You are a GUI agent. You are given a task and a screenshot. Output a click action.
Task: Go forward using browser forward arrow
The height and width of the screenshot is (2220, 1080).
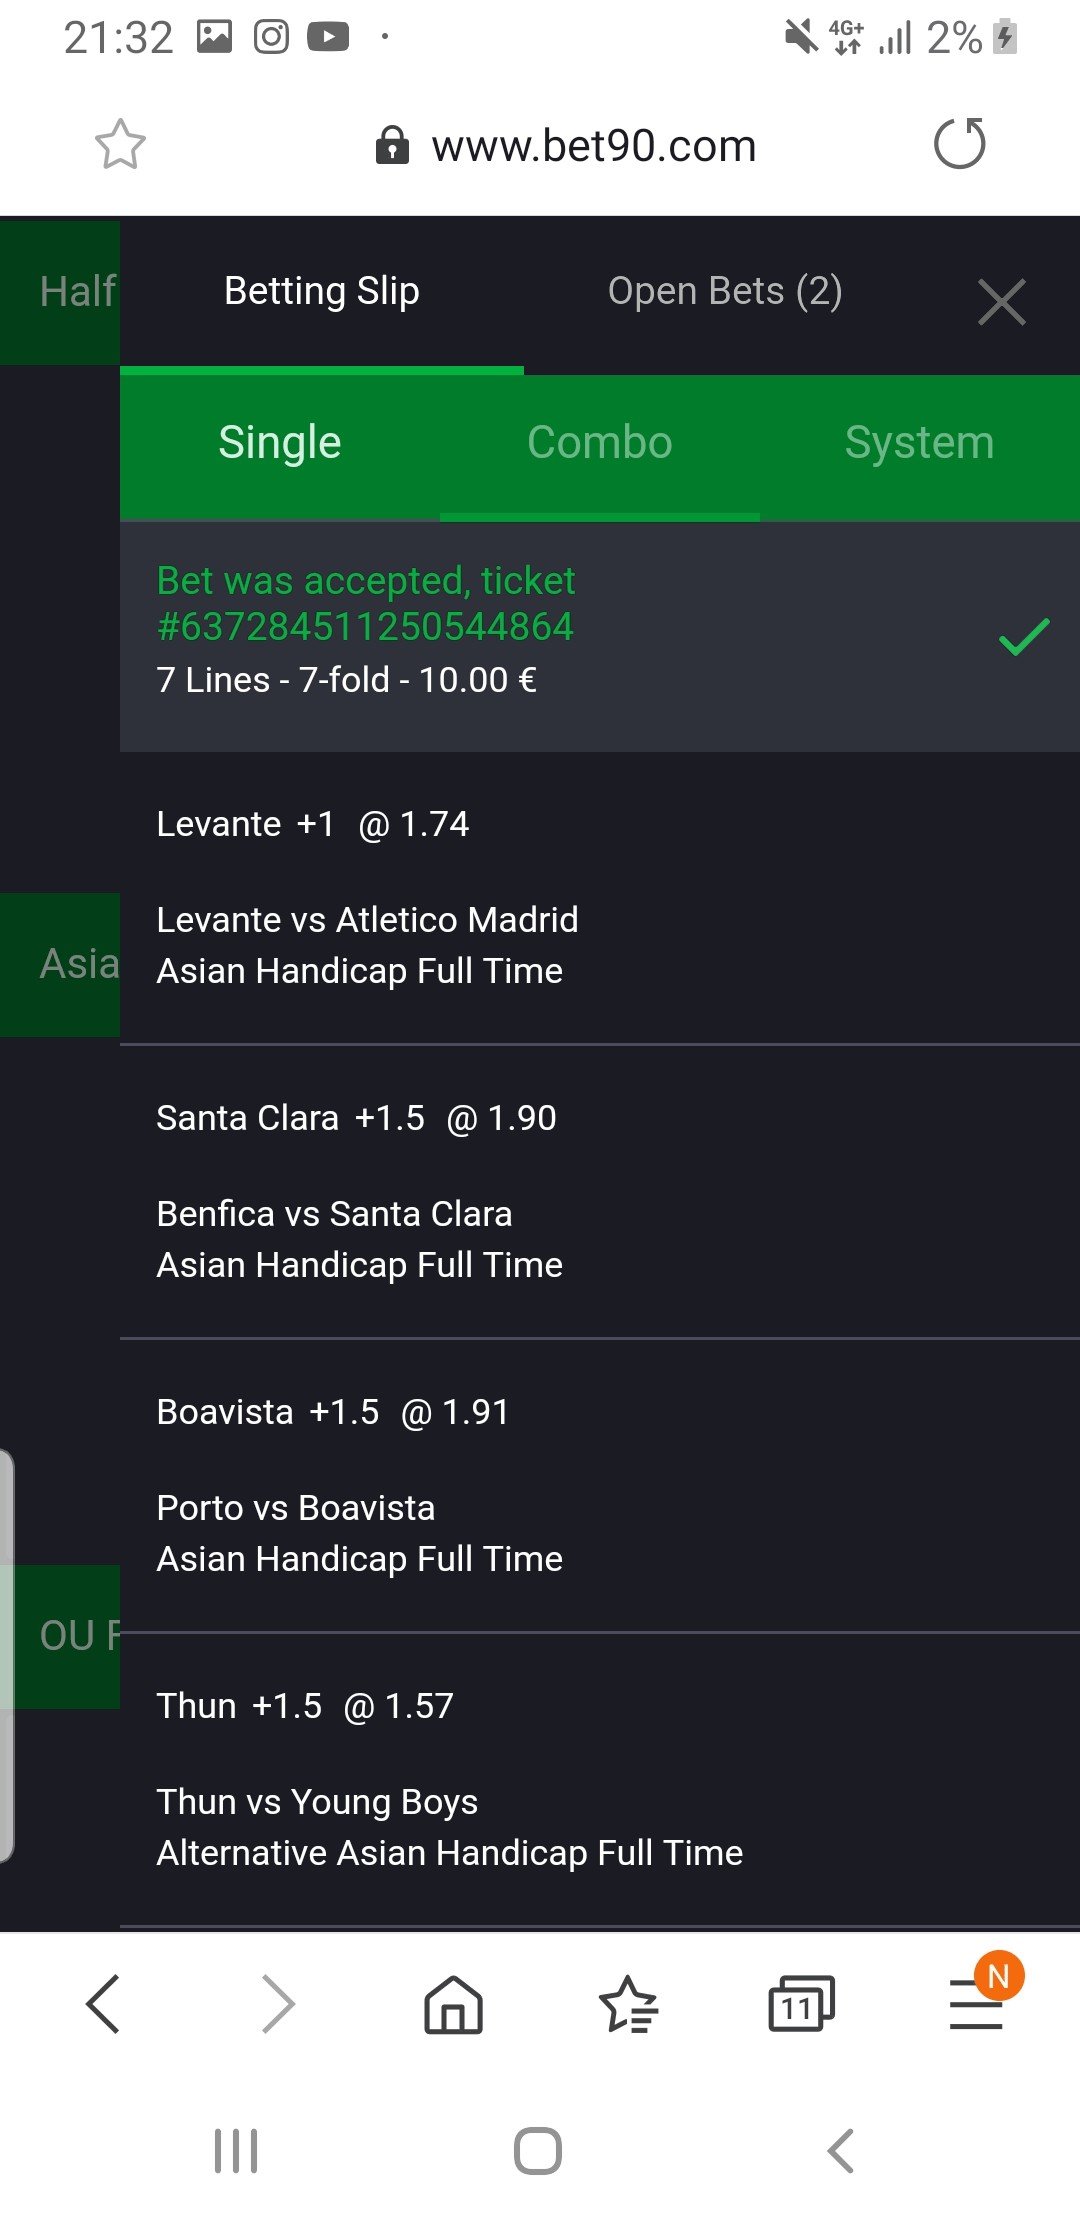(278, 2003)
